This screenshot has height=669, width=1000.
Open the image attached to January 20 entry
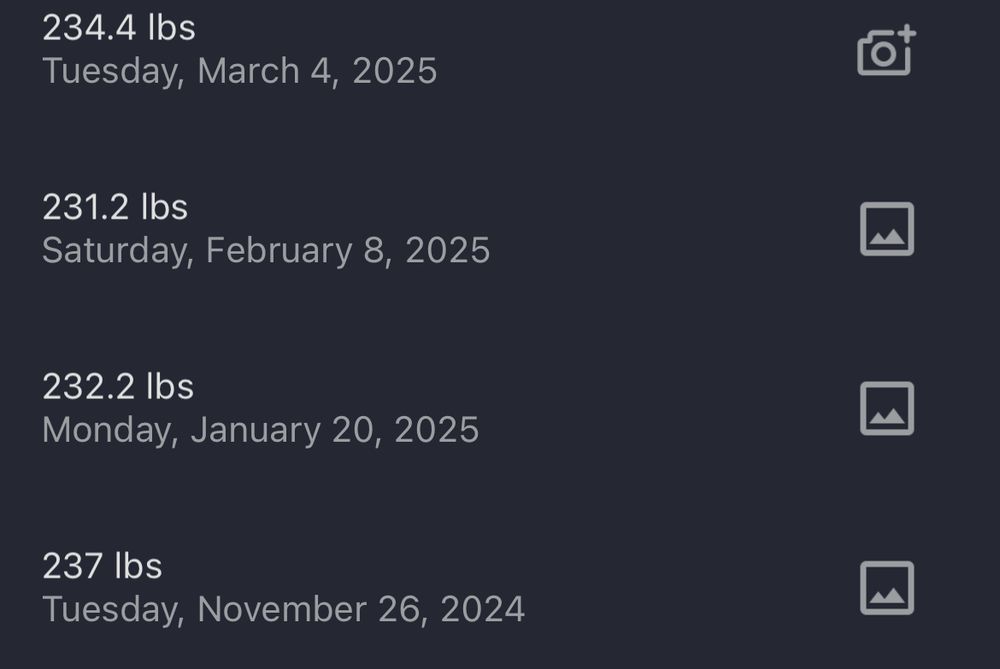tap(887, 409)
